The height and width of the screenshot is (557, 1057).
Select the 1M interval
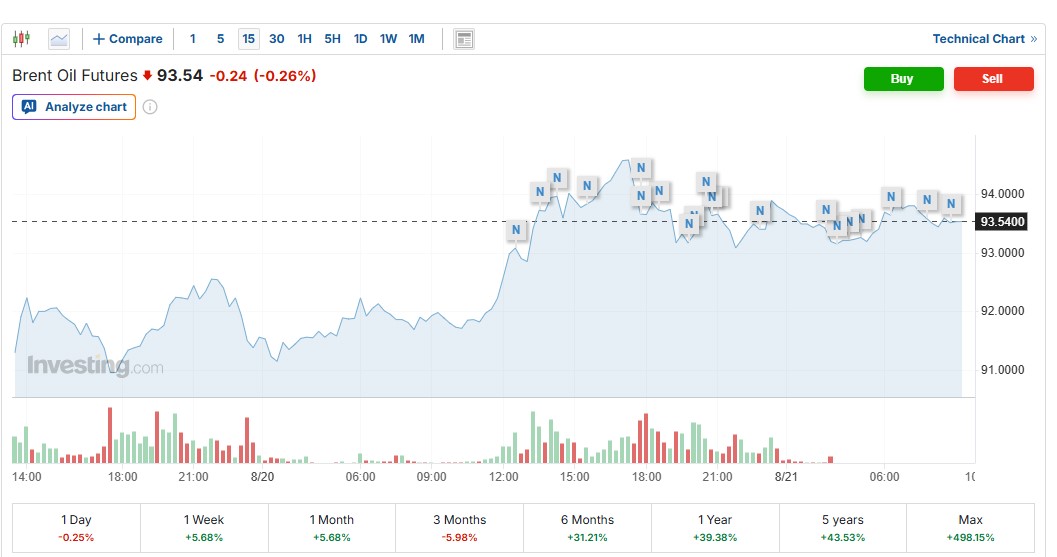[x=417, y=39]
